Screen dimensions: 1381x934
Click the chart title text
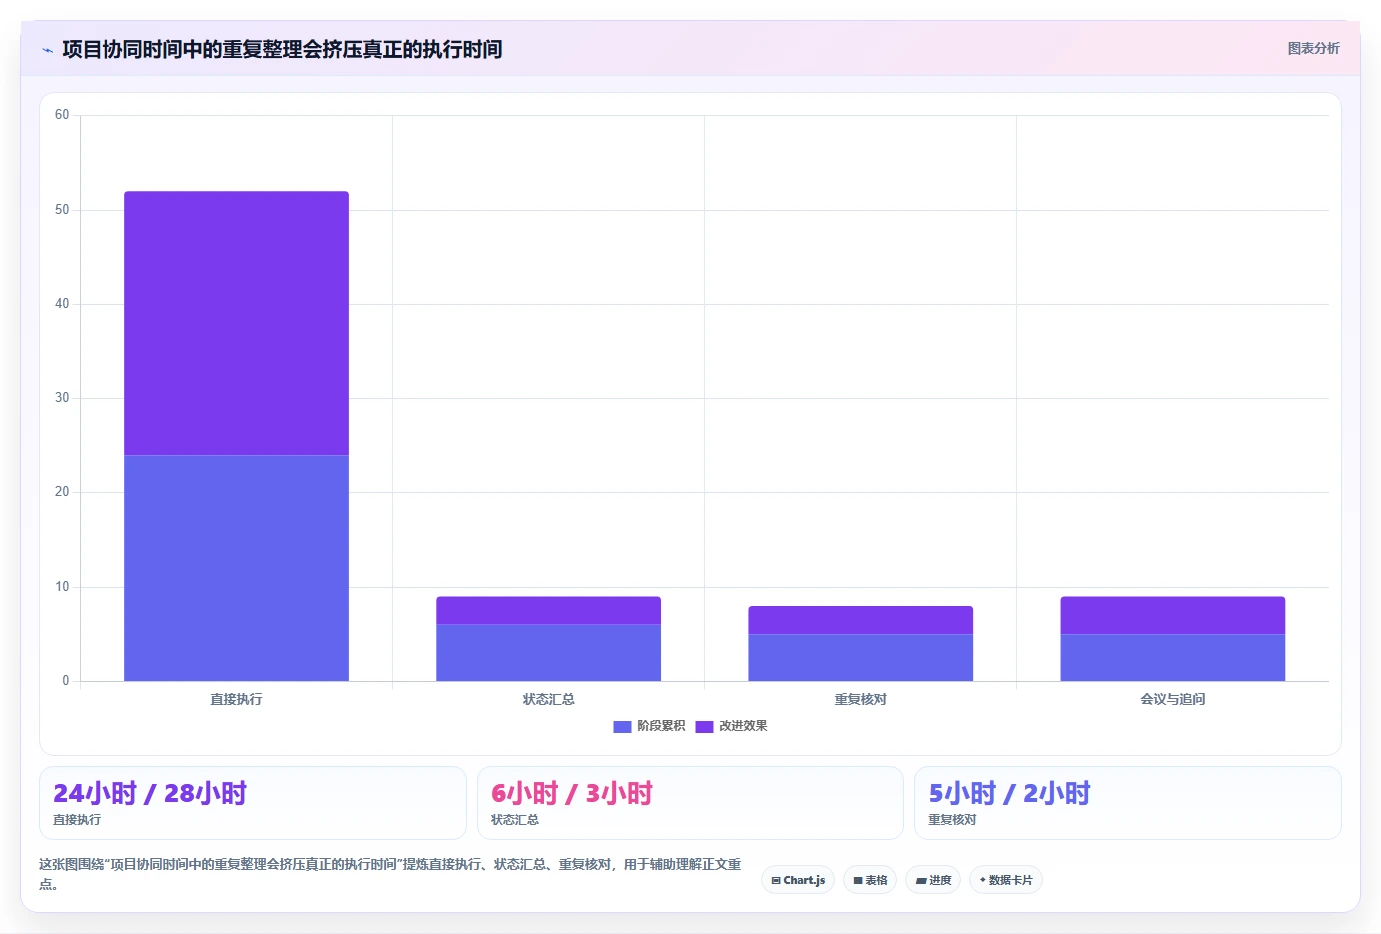tap(282, 49)
